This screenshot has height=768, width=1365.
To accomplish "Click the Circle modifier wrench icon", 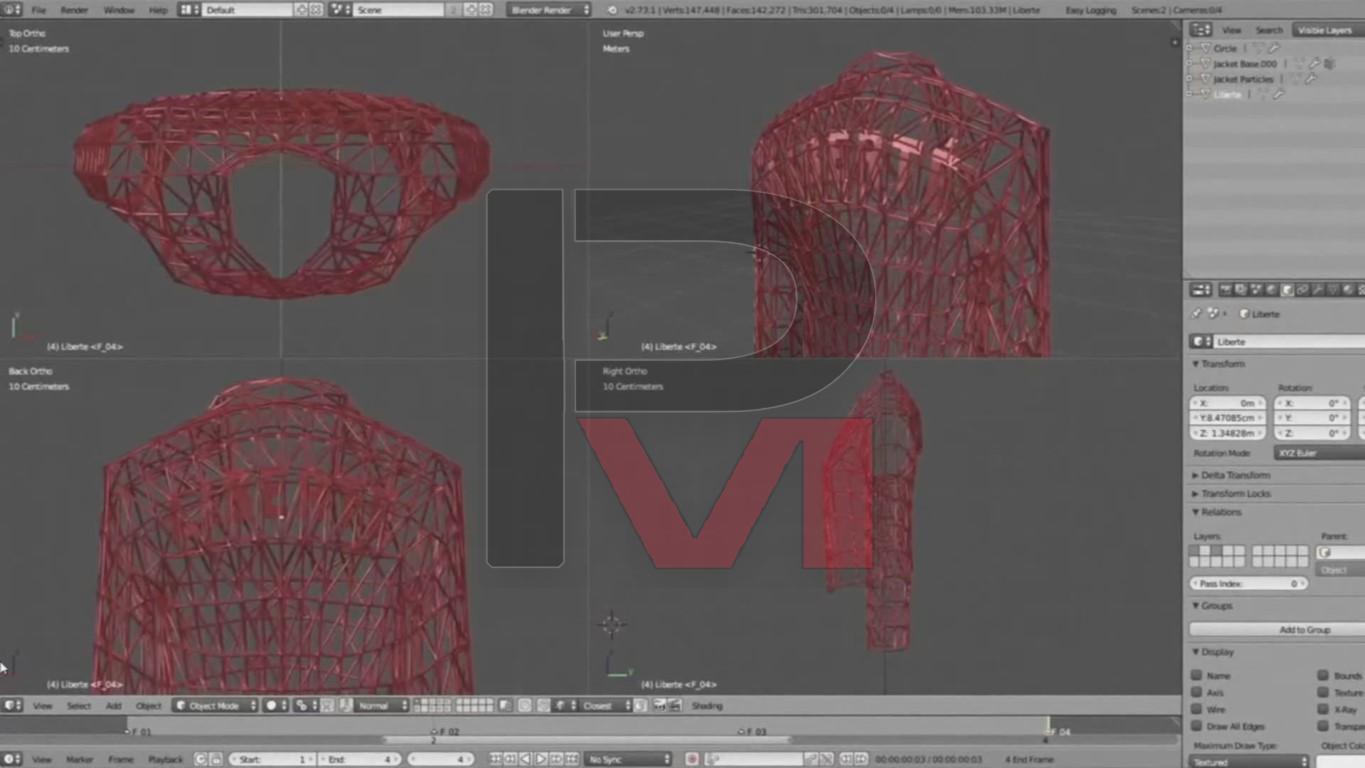I will 1274,48.
